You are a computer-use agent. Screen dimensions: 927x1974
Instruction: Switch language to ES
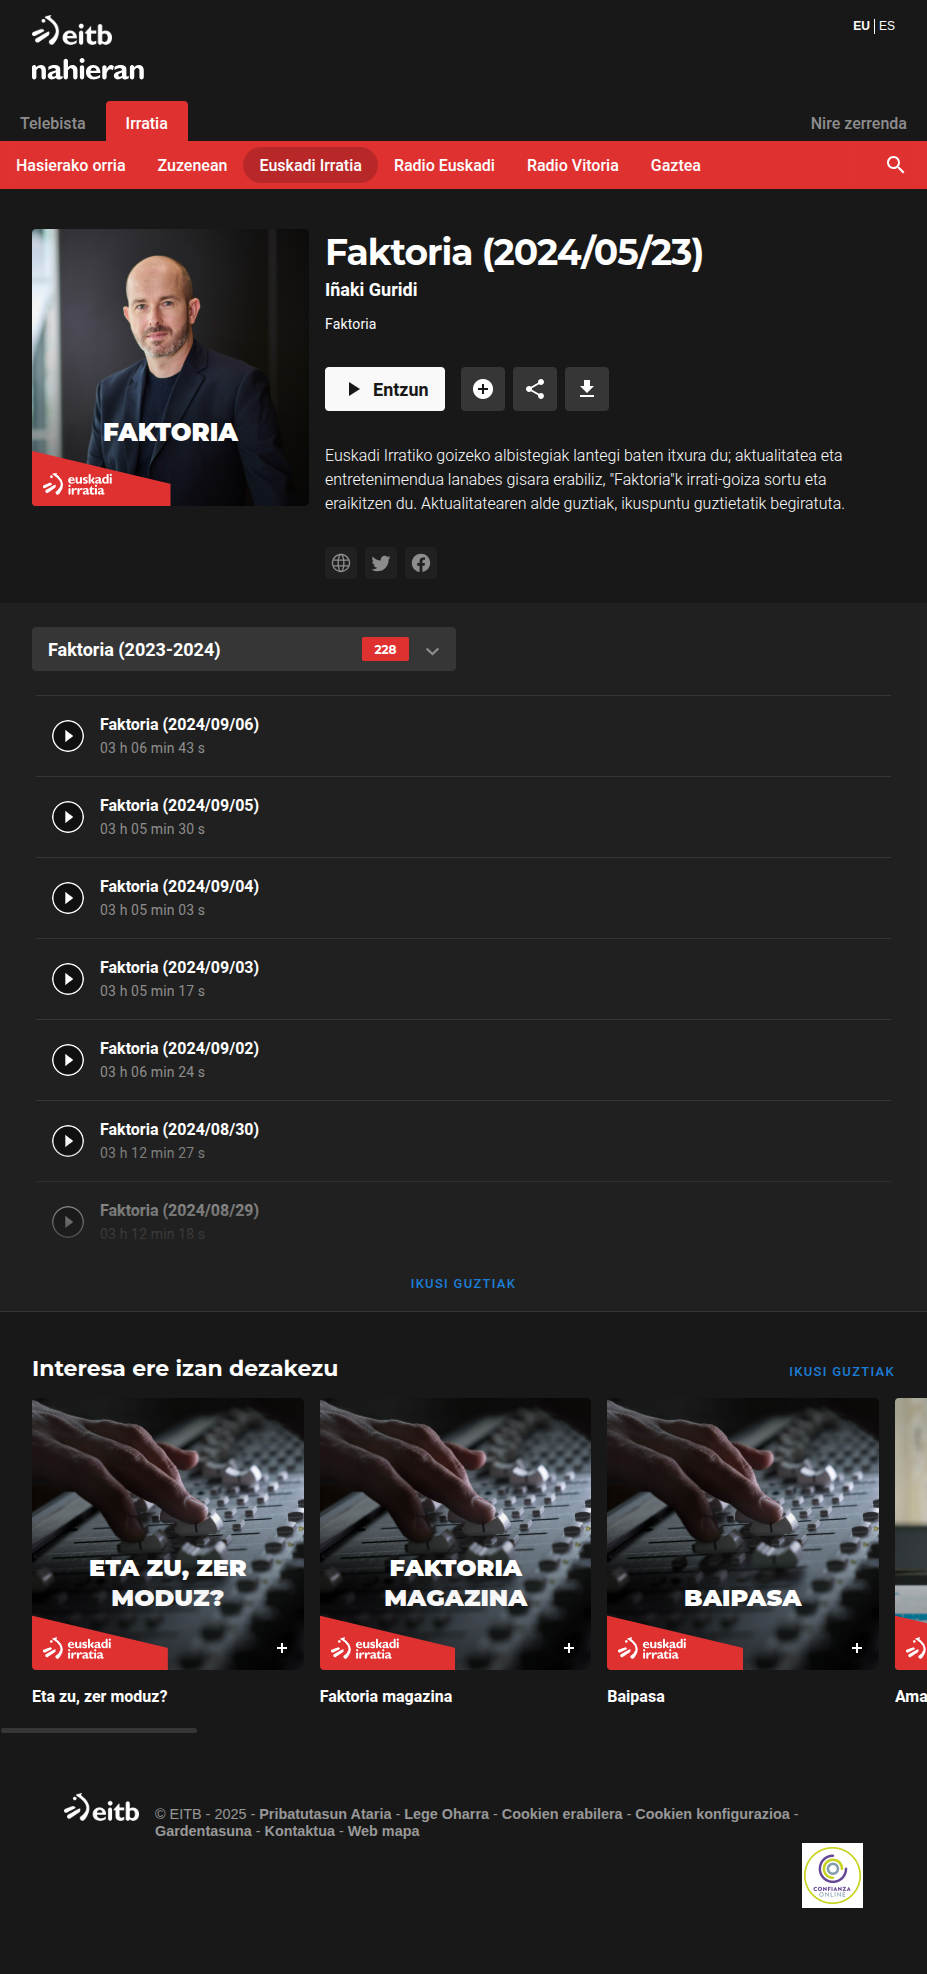coord(887,26)
